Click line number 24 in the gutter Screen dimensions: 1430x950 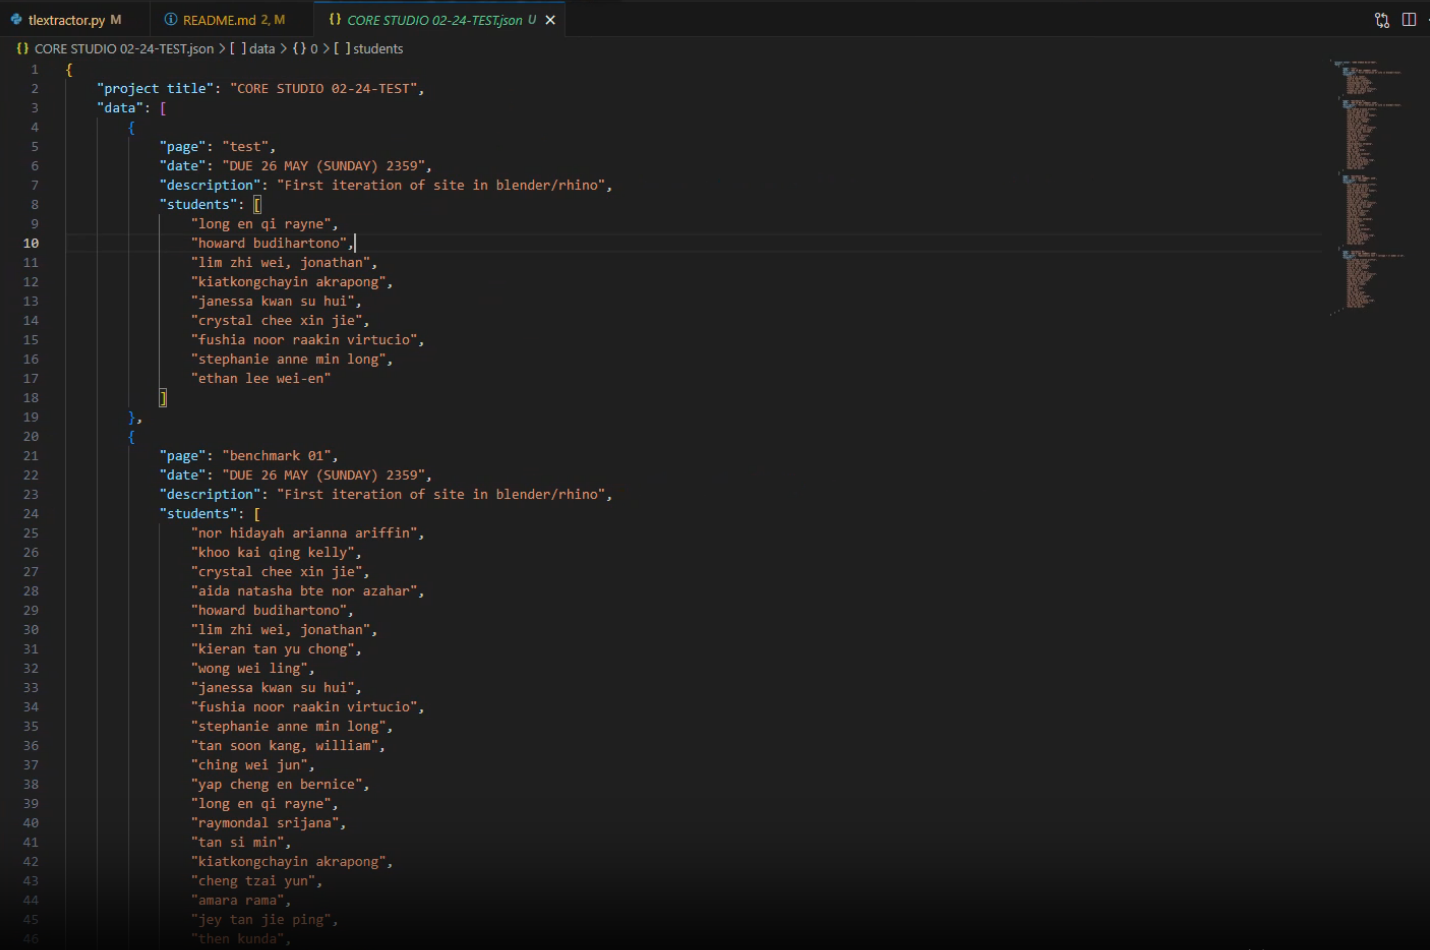(31, 514)
